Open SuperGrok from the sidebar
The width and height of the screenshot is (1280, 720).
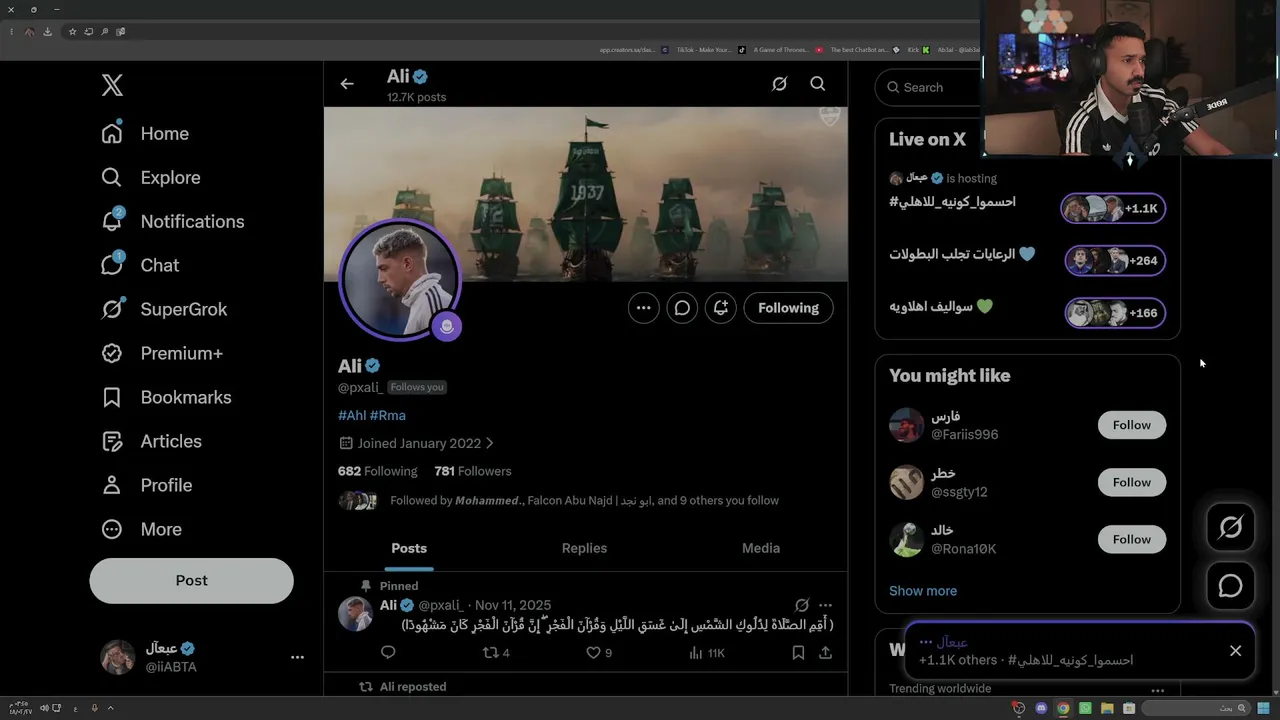(164, 309)
